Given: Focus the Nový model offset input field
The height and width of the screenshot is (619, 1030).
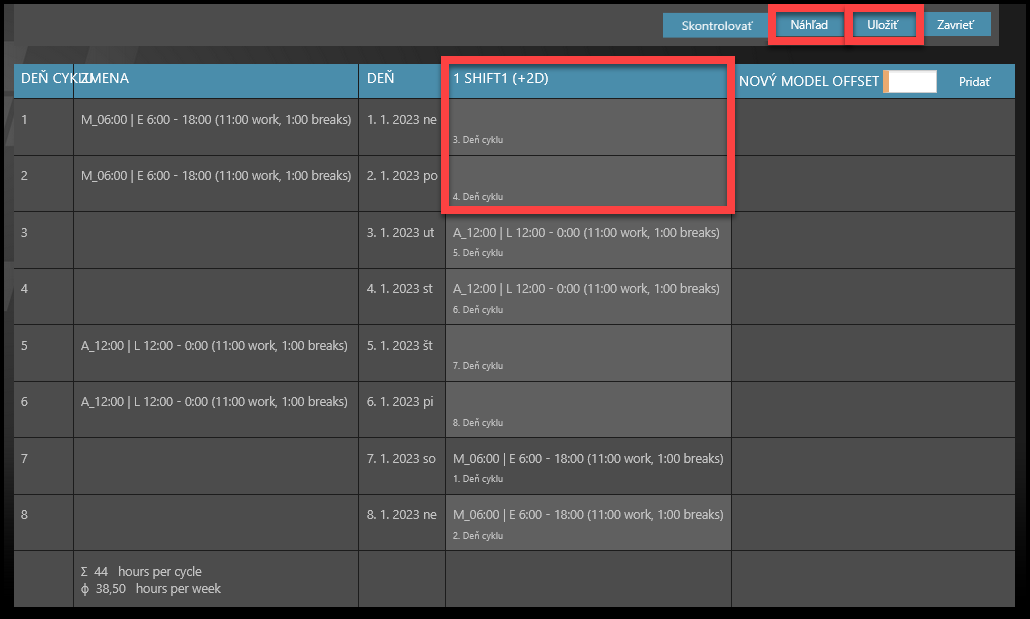Looking at the screenshot, I should [x=910, y=81].
